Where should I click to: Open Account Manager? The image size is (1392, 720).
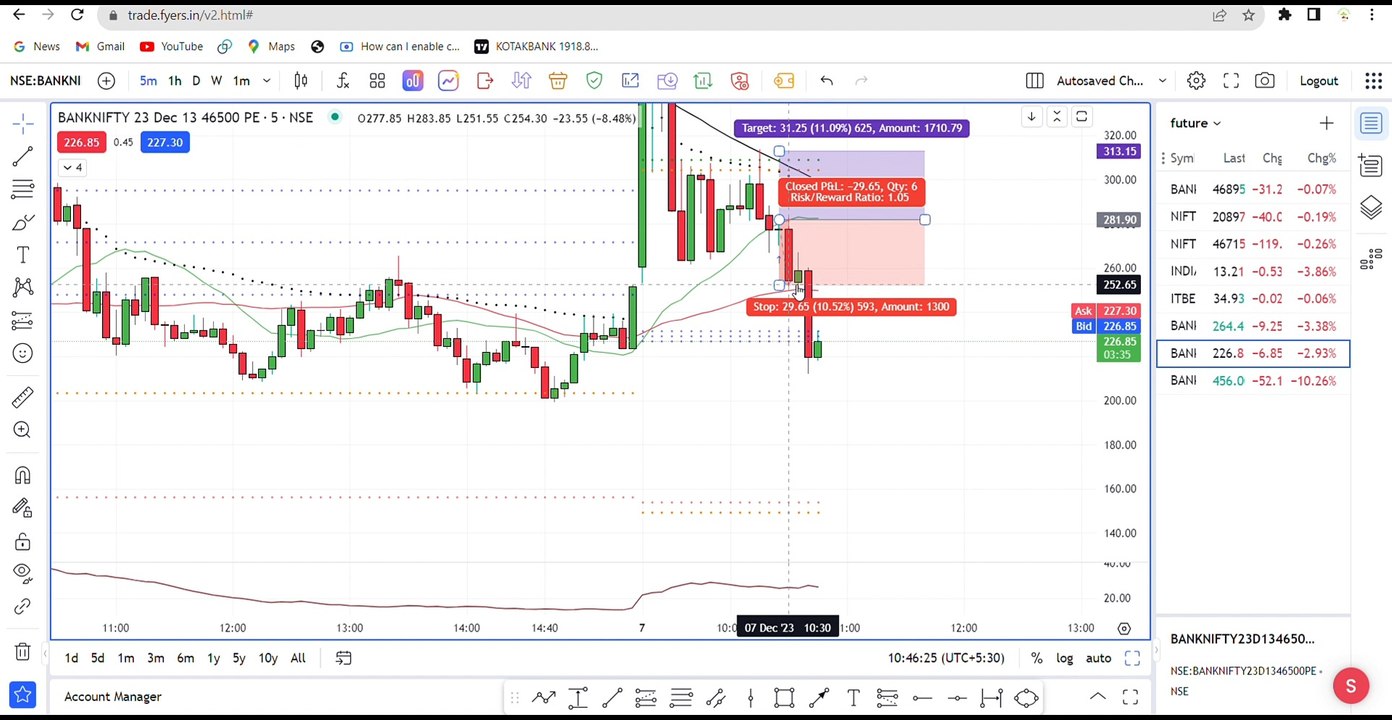coord(113,697)
